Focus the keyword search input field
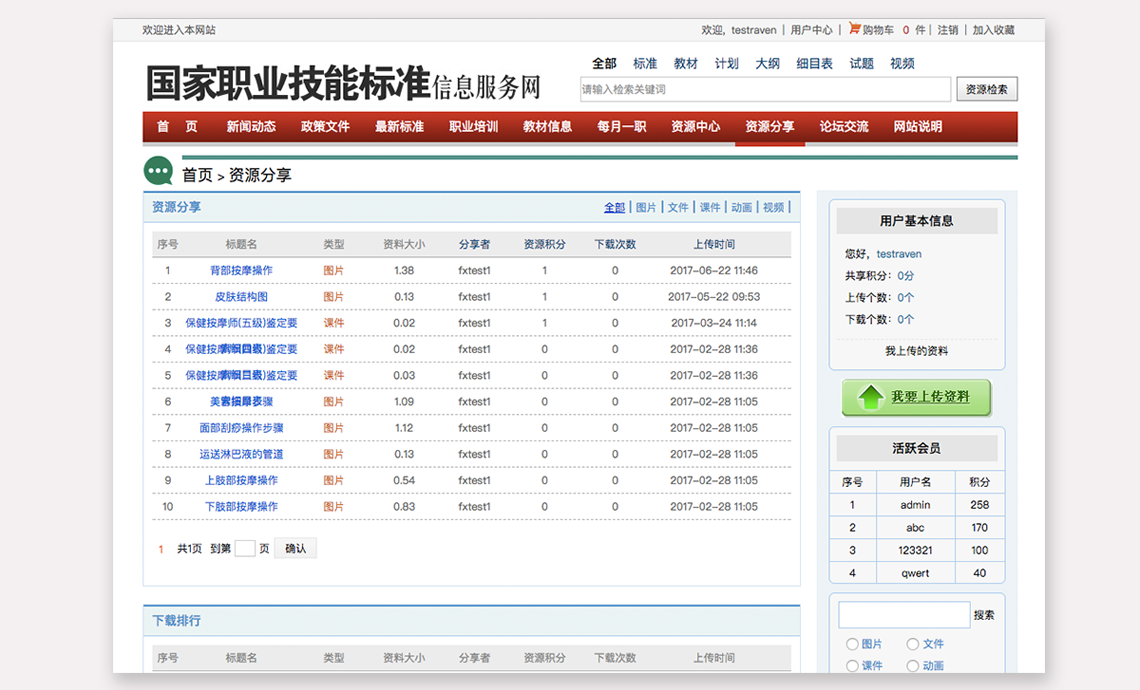Image resolution: width=1140 pixels, height=690 pixels. (x=765, y=90)
